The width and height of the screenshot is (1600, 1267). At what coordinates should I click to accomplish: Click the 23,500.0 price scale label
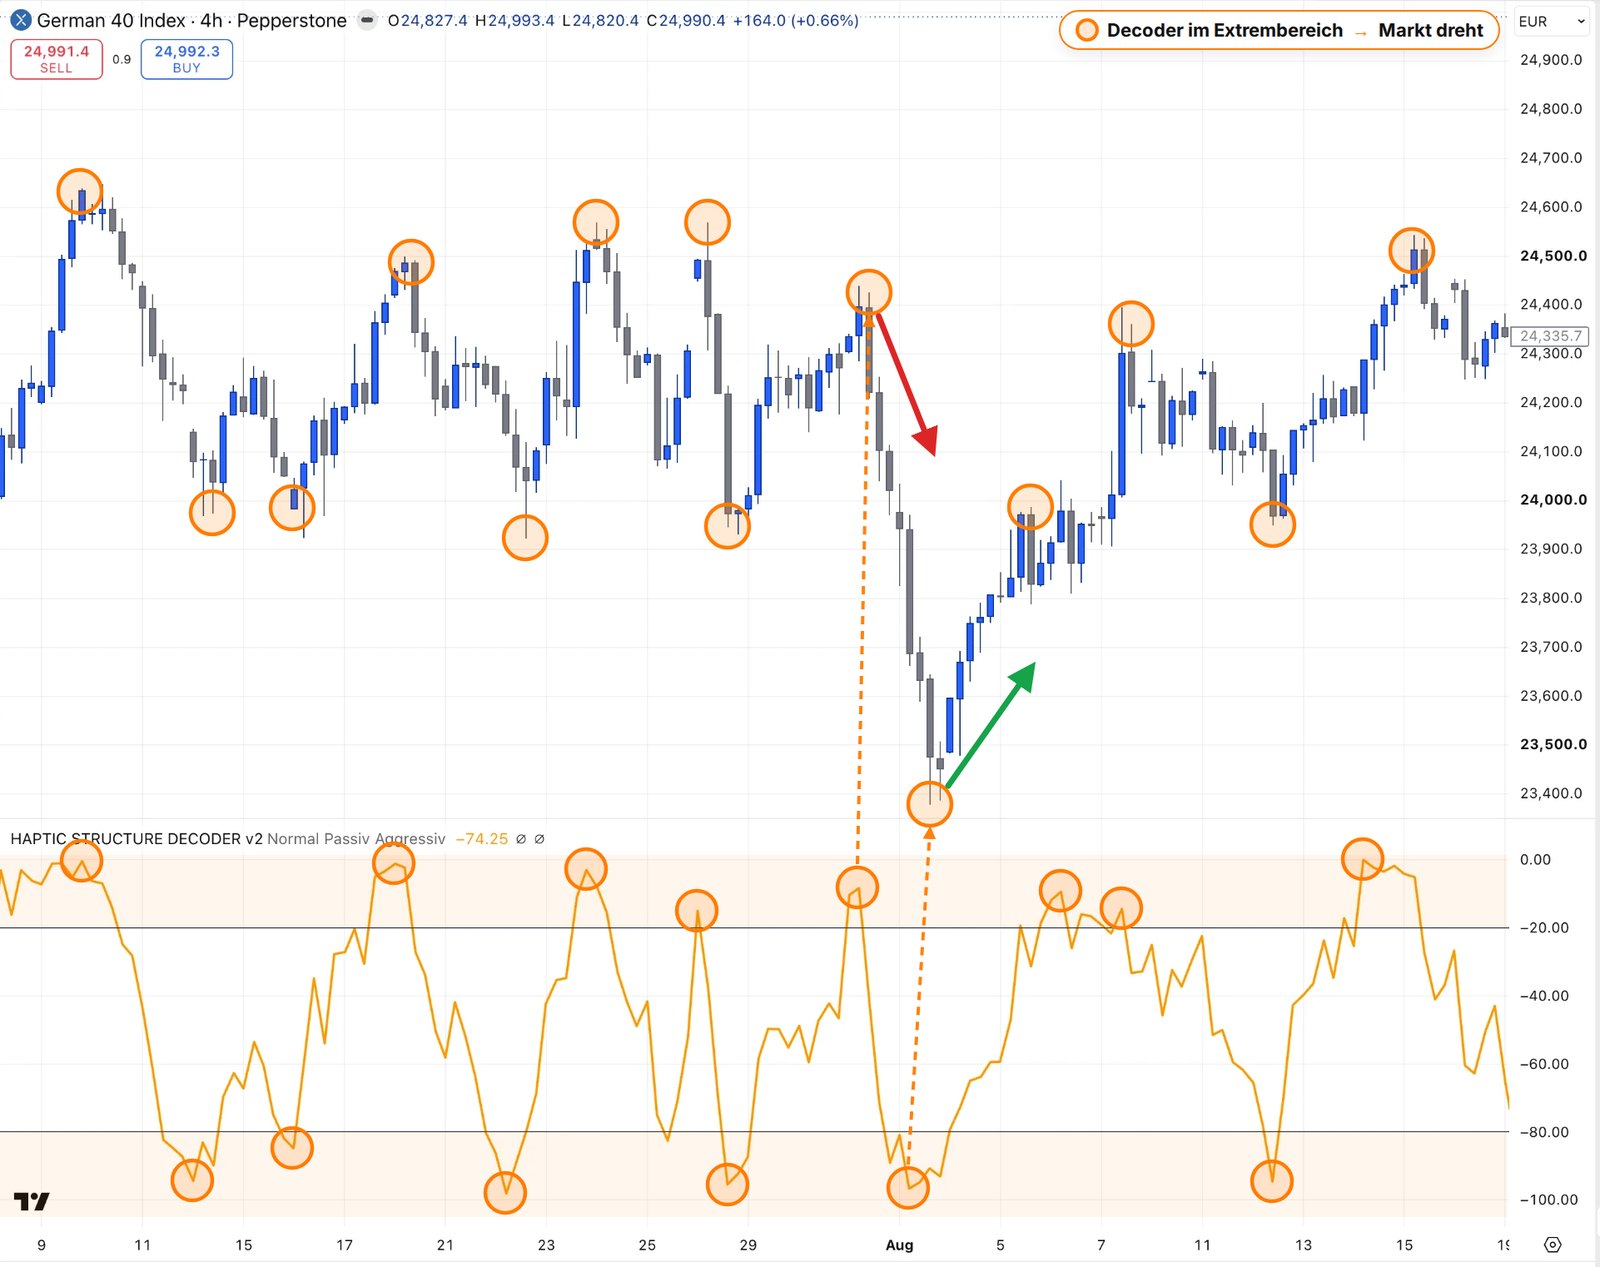click(1553, 744)
